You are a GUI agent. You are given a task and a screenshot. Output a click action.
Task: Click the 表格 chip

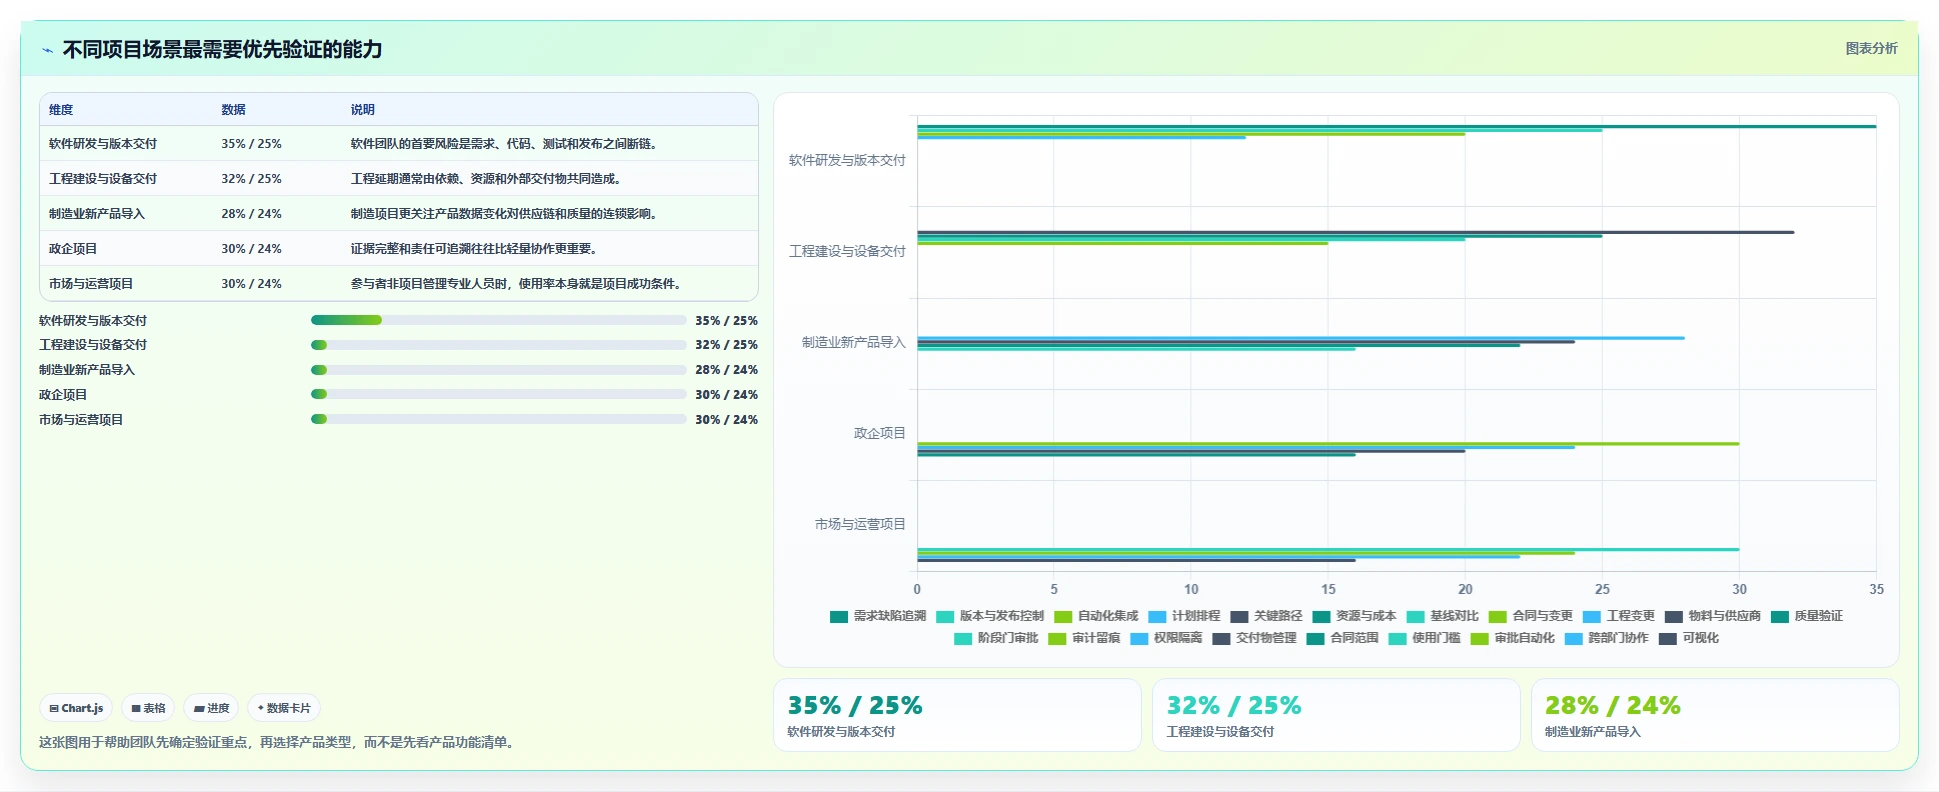coord(148,708)
